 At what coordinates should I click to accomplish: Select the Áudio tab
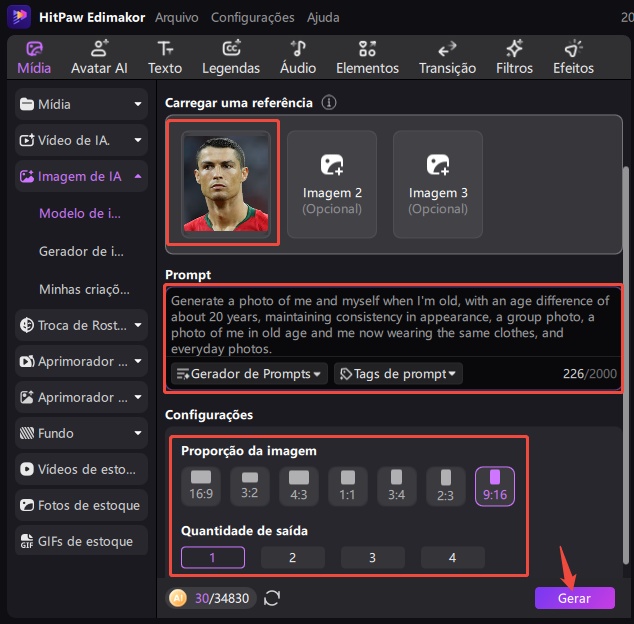click(x=298, y=57)
